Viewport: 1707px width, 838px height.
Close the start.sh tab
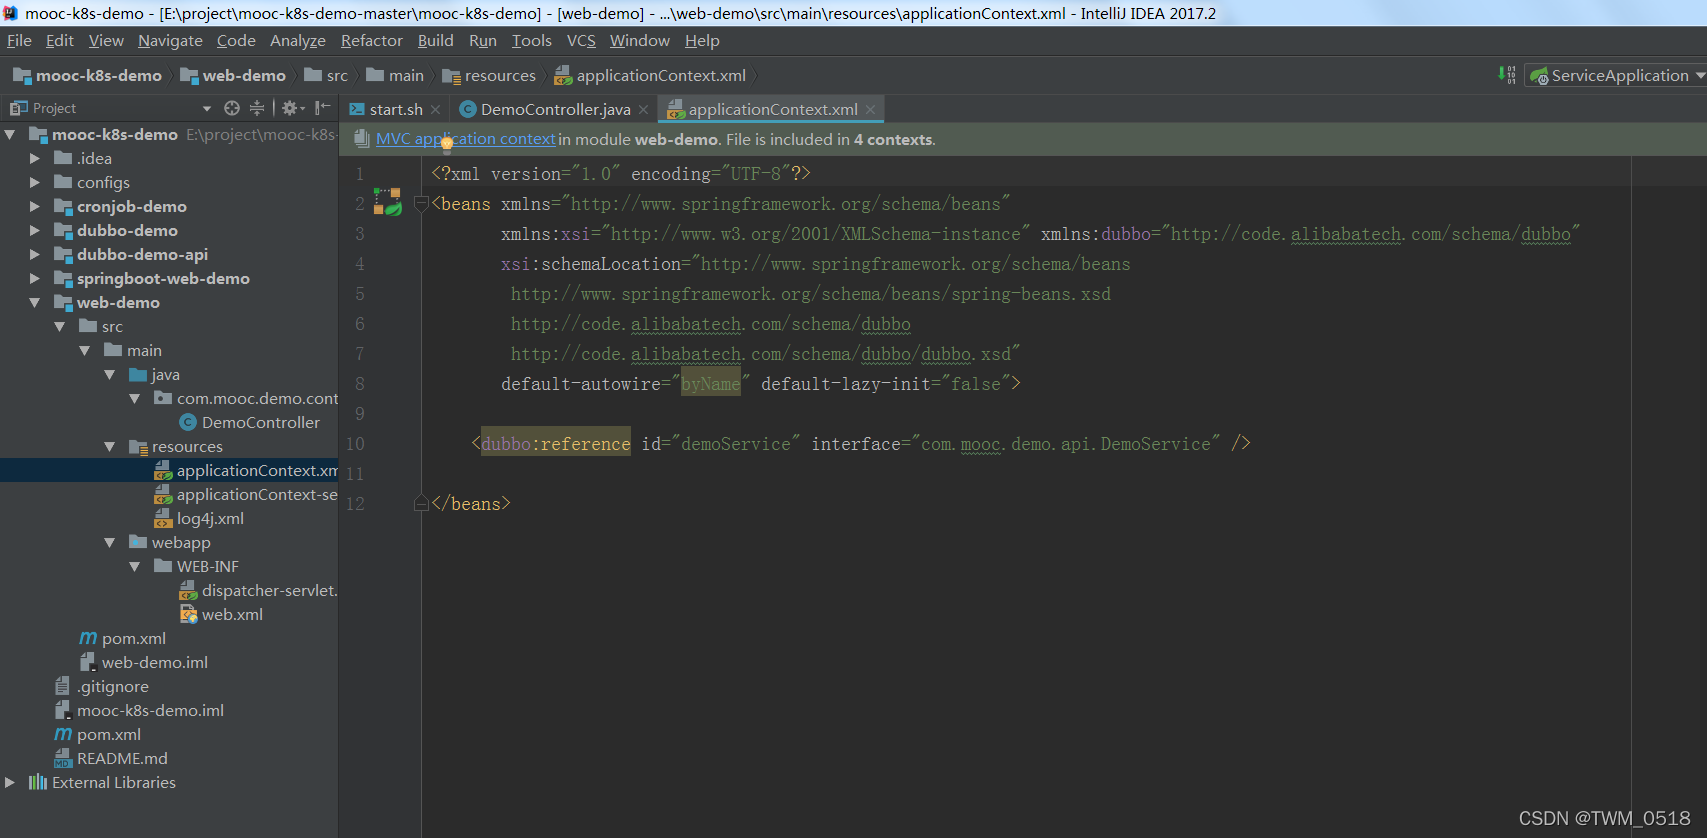click(x=435, y=110)
